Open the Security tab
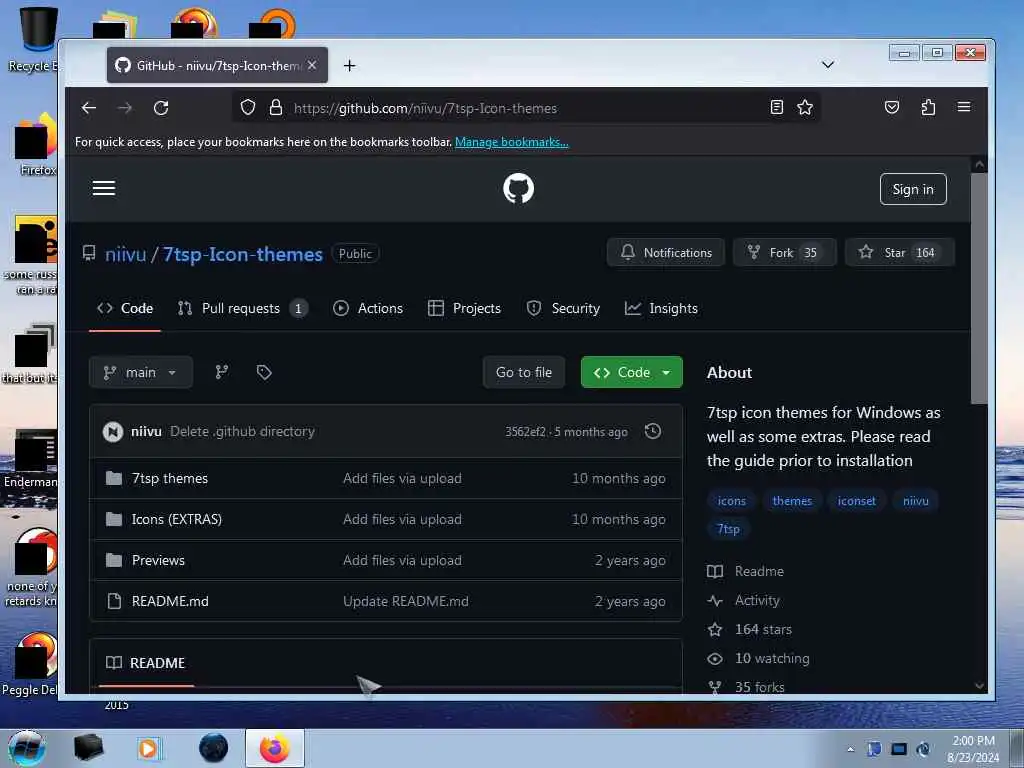 pyautogui.click(x=563, y=308)
